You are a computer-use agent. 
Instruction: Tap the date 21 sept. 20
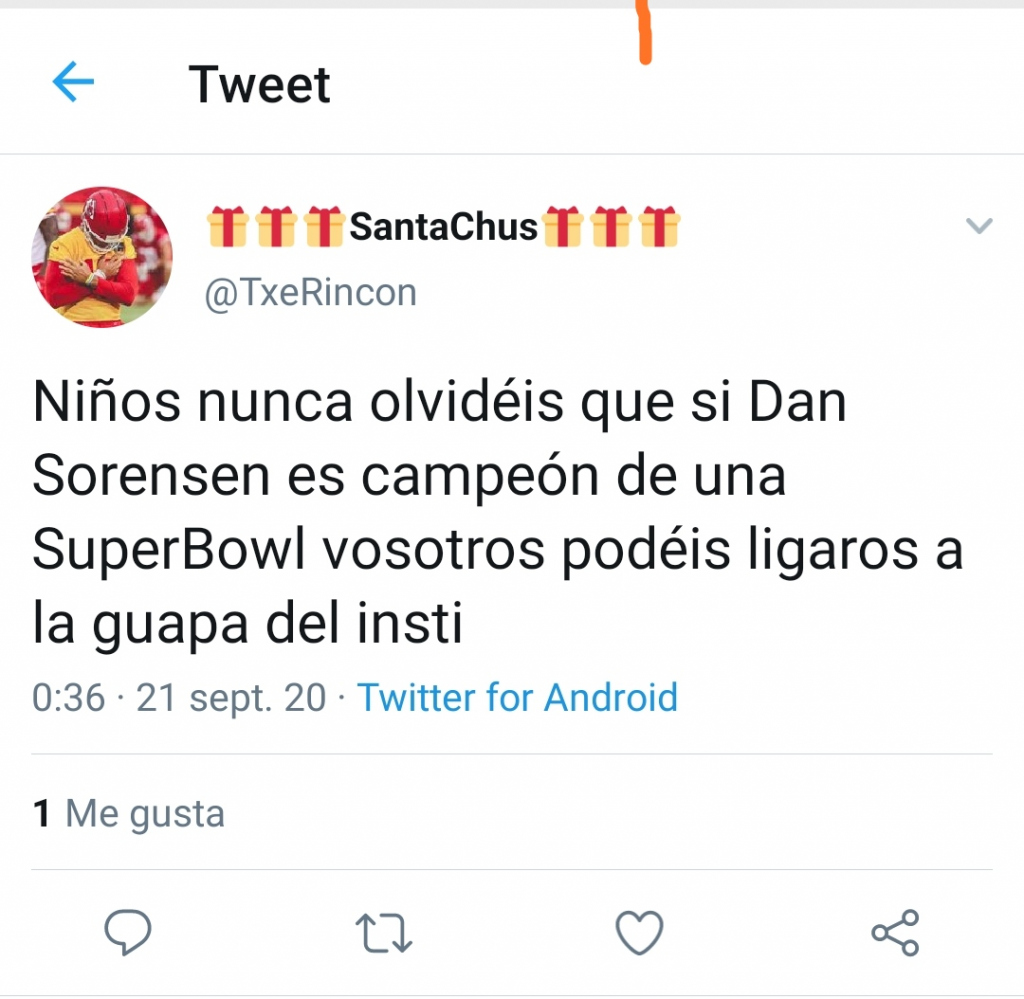231,698
